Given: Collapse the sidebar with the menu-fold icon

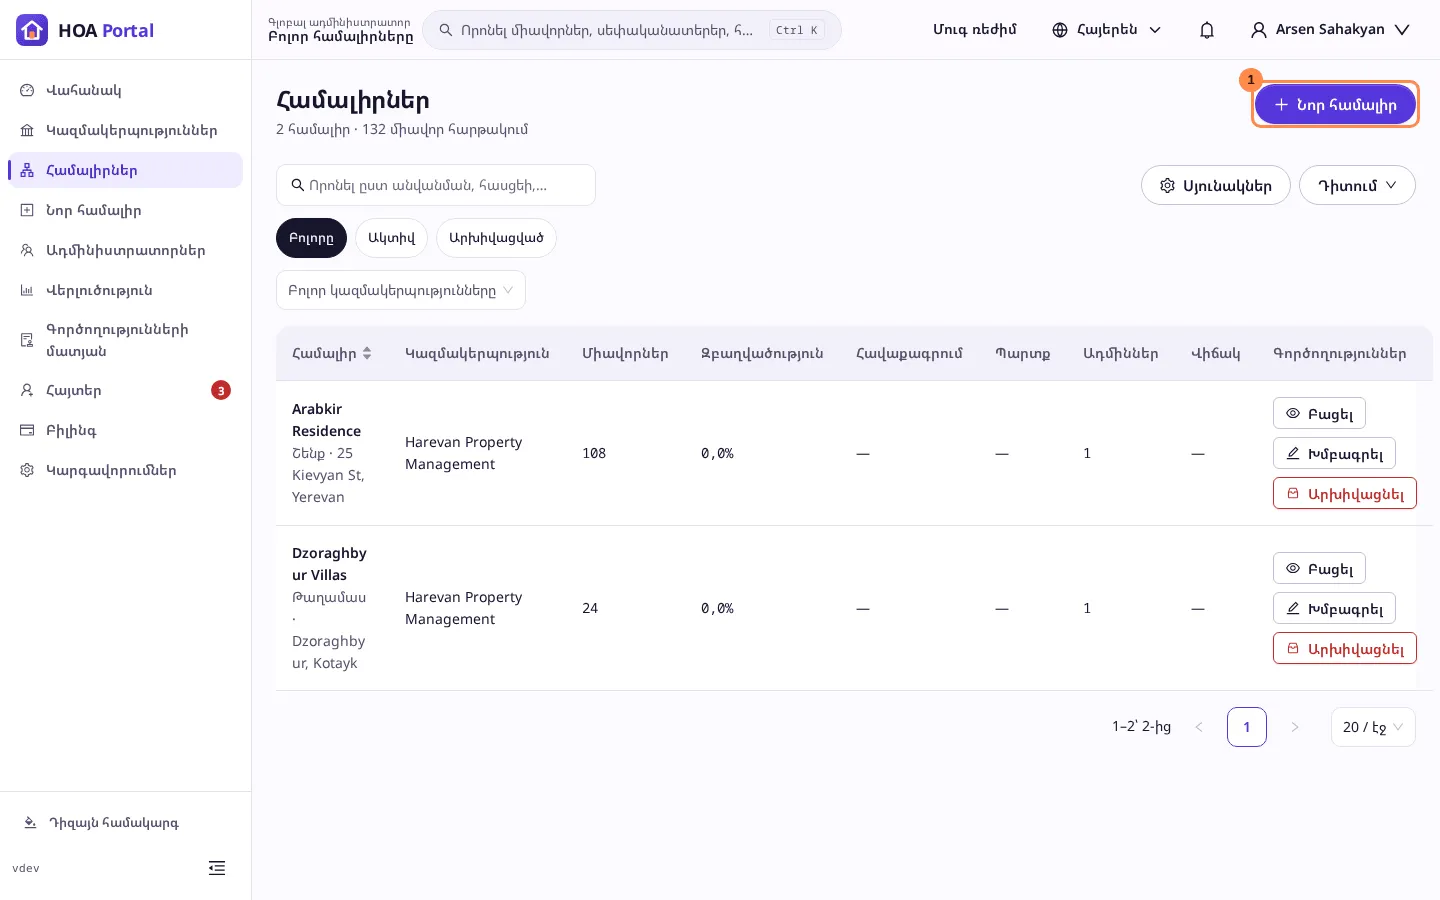Looking at the screenshot, I should [217, 868].
